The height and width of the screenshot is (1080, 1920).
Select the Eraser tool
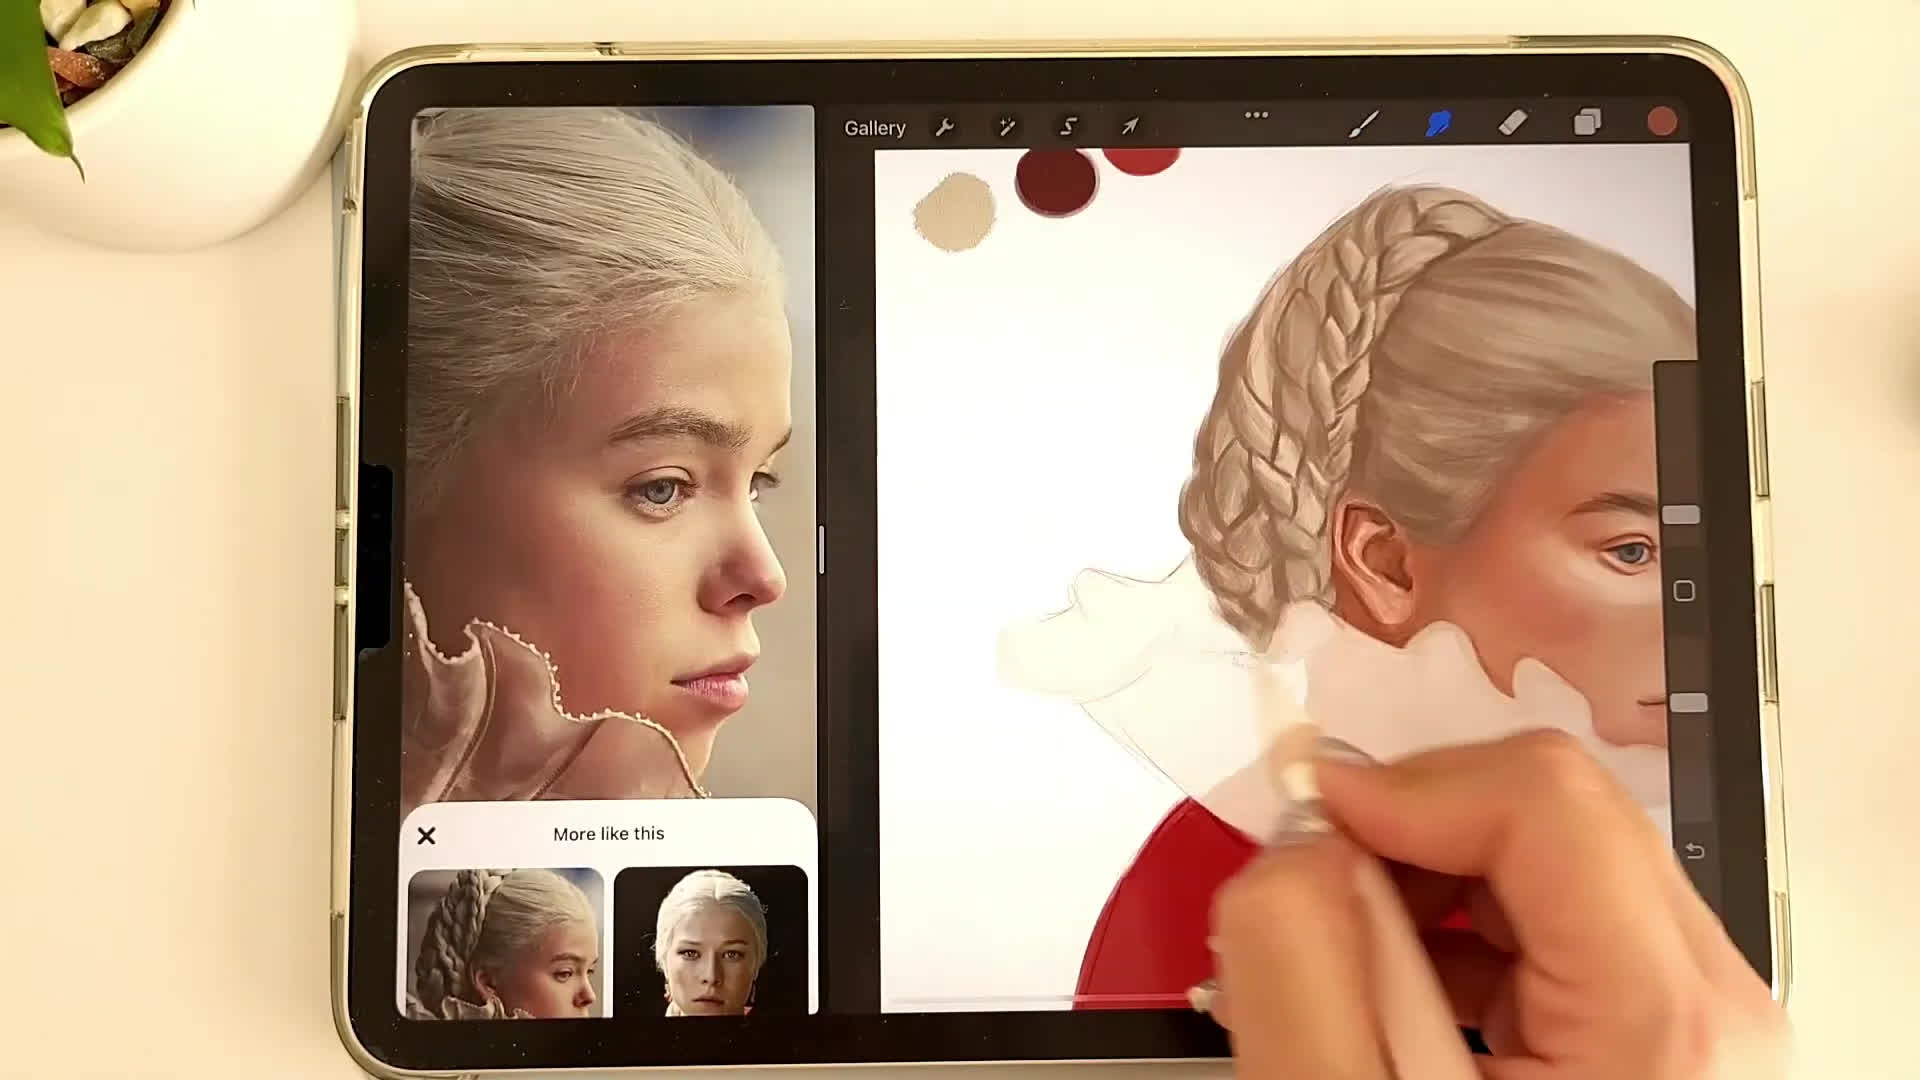pyautogui.click(x=1513, y=123)
